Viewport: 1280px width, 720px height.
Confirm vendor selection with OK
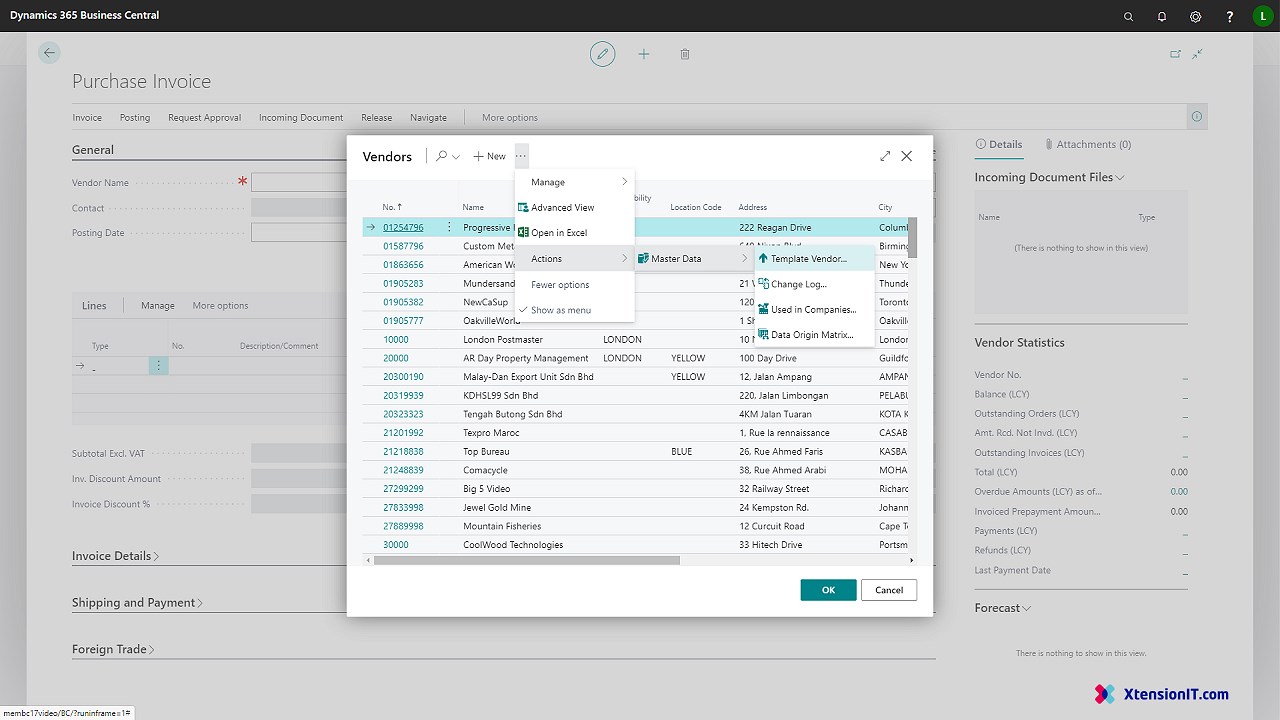coord(828,590)
